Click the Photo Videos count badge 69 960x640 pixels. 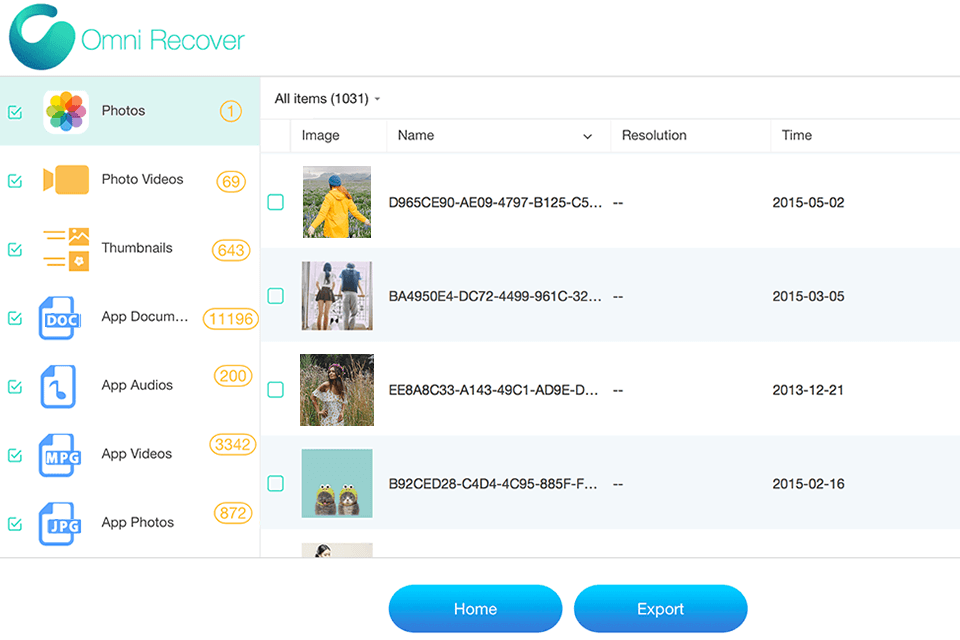pos(231,181)
